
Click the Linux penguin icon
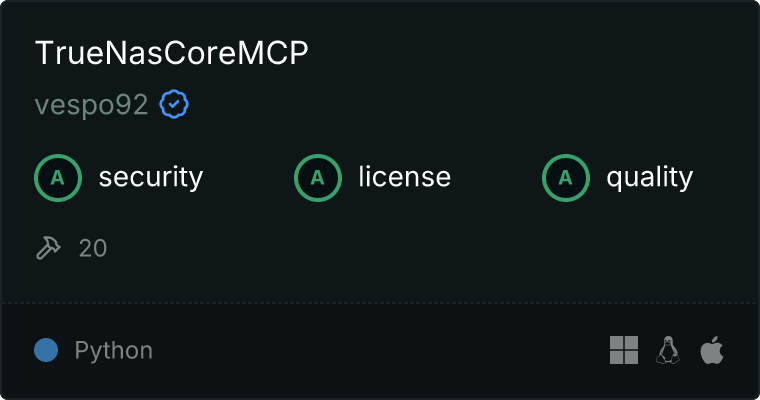point(668,350)
